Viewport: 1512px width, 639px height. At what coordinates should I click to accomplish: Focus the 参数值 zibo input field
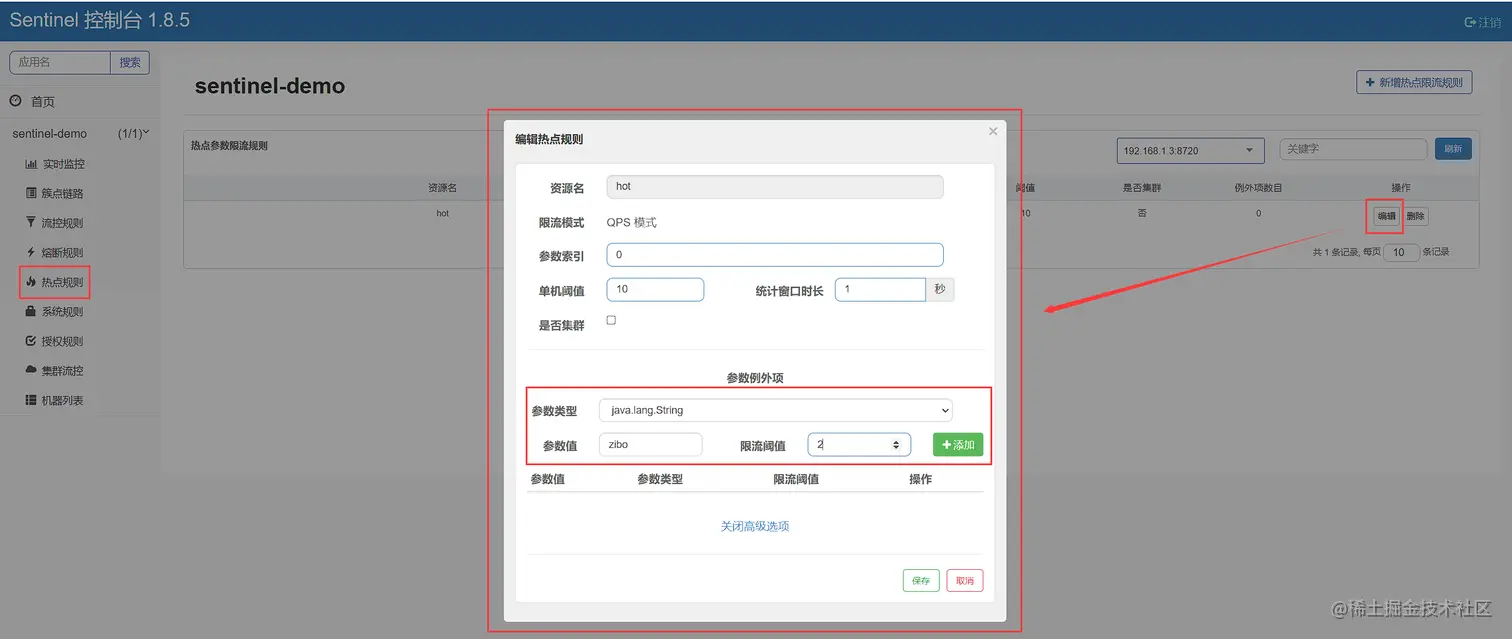[x=651, y=444]
